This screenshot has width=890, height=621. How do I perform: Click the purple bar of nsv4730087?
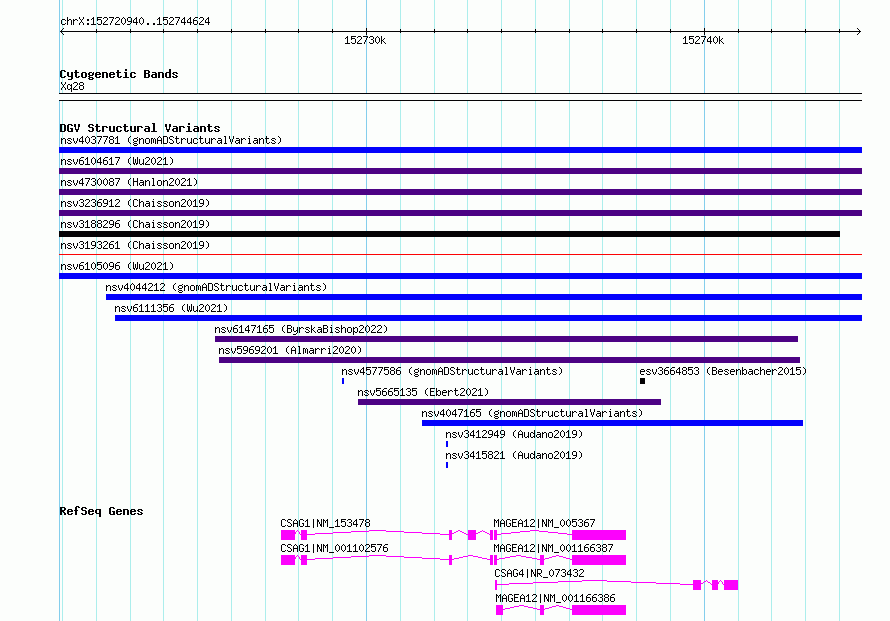click(x=460, y=192)
